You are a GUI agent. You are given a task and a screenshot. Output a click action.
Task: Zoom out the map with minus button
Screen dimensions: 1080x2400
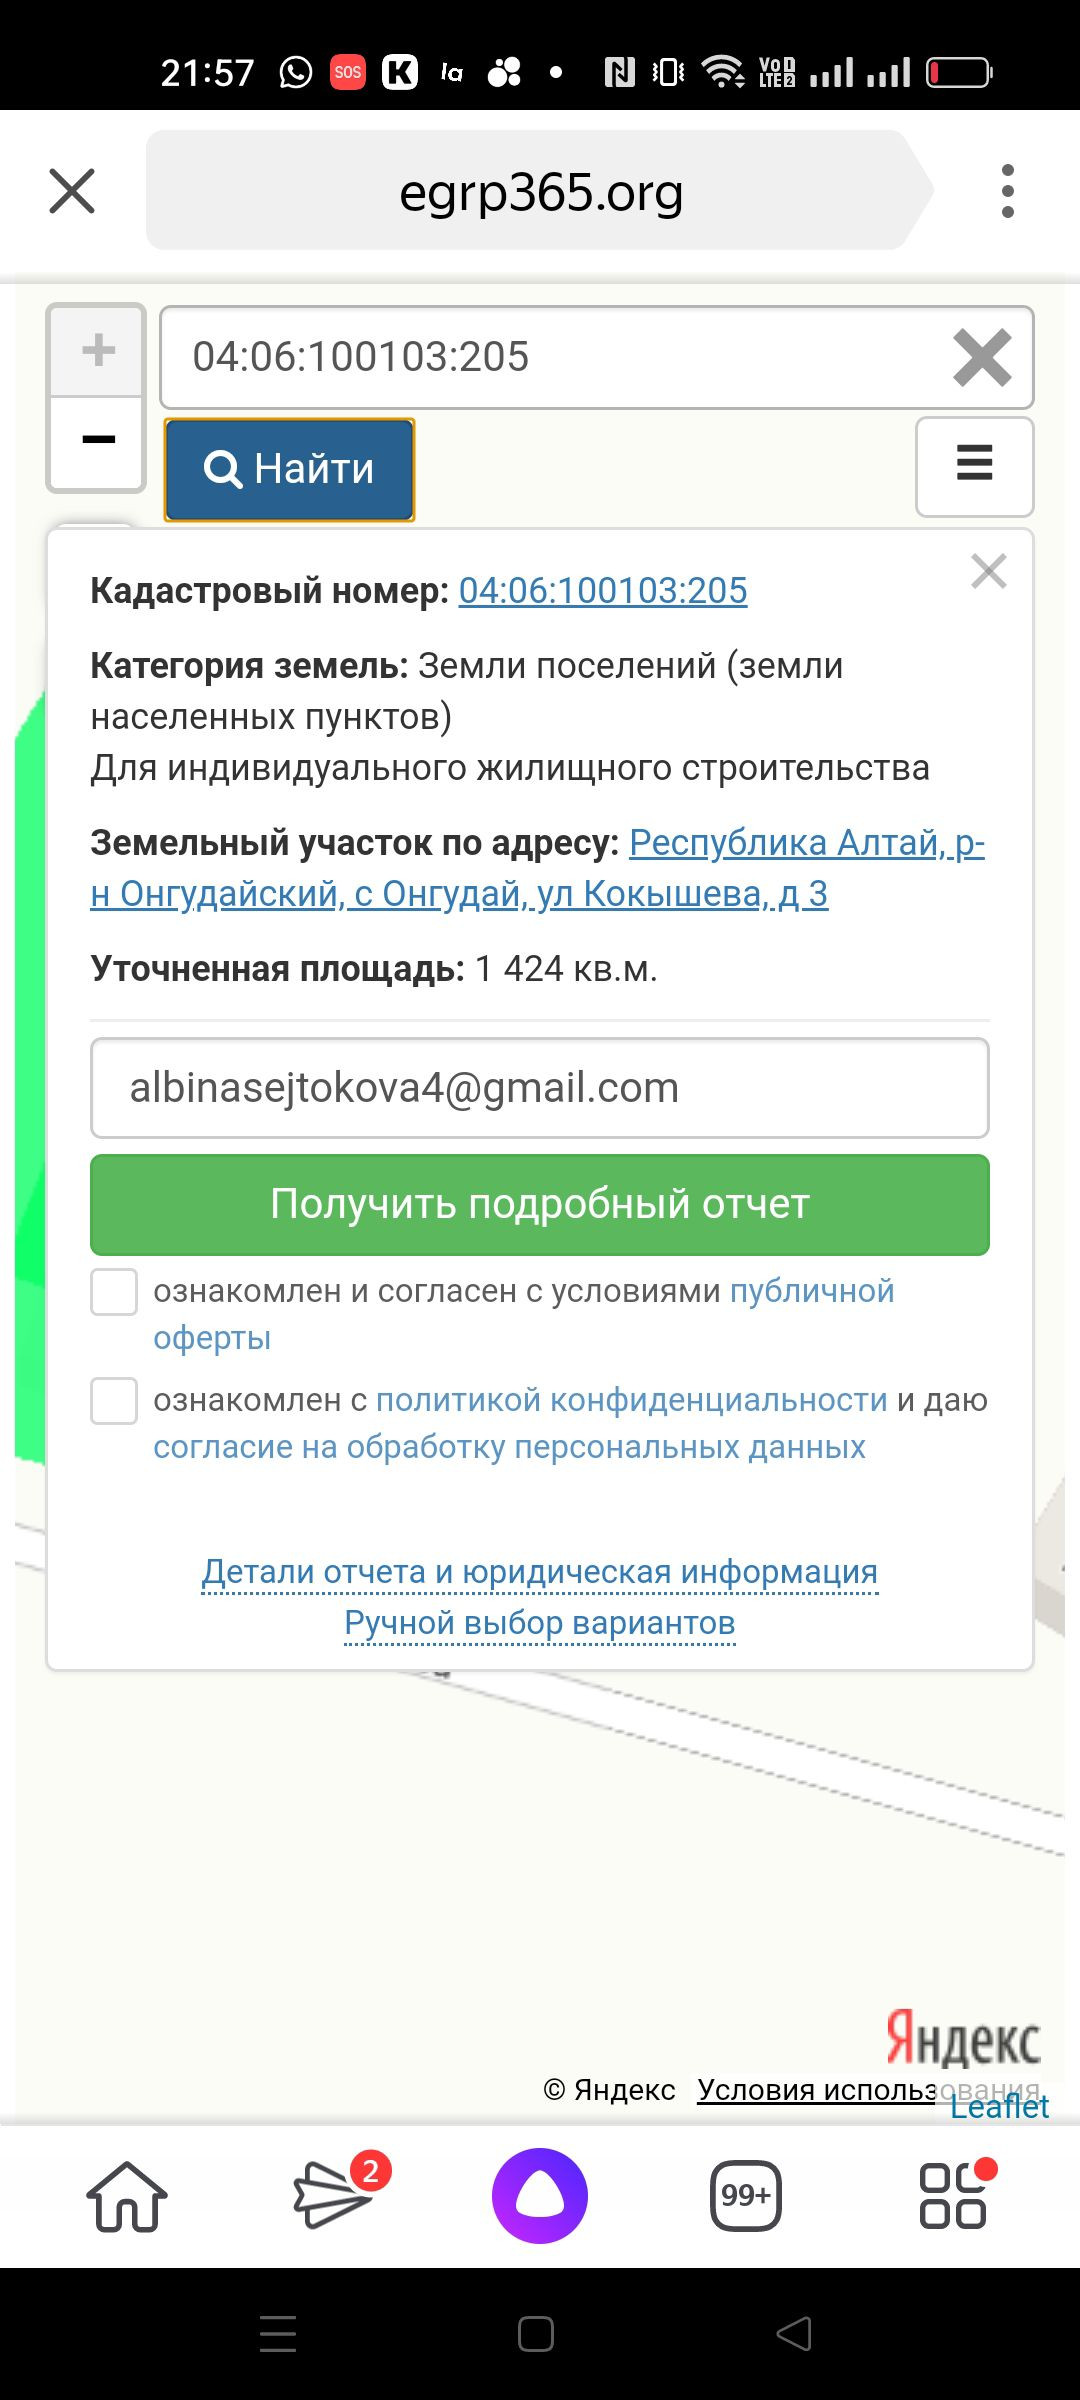(98, 441)
